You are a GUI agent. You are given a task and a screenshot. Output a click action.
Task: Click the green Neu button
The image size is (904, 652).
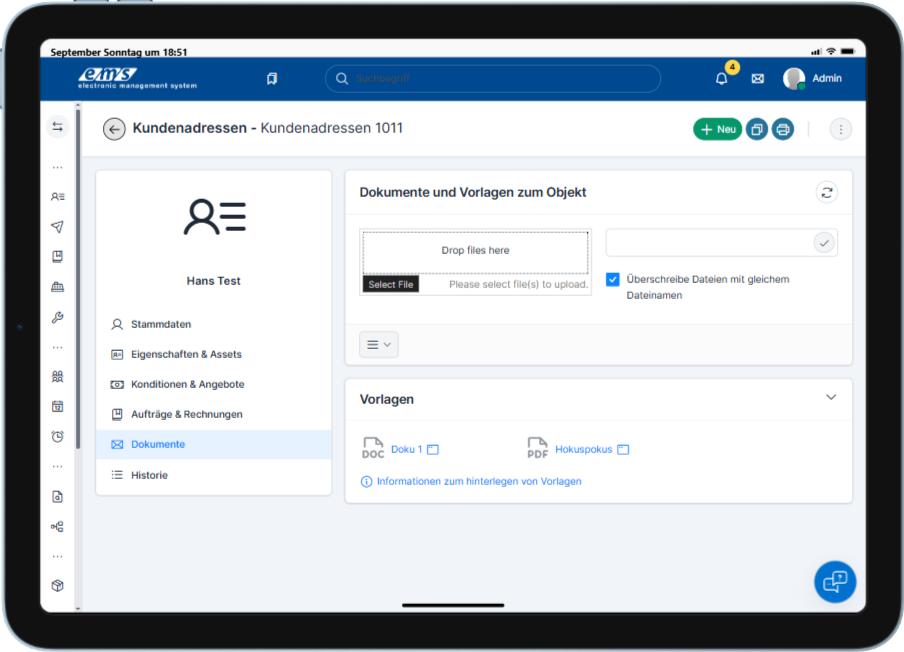tap(717, 129)
